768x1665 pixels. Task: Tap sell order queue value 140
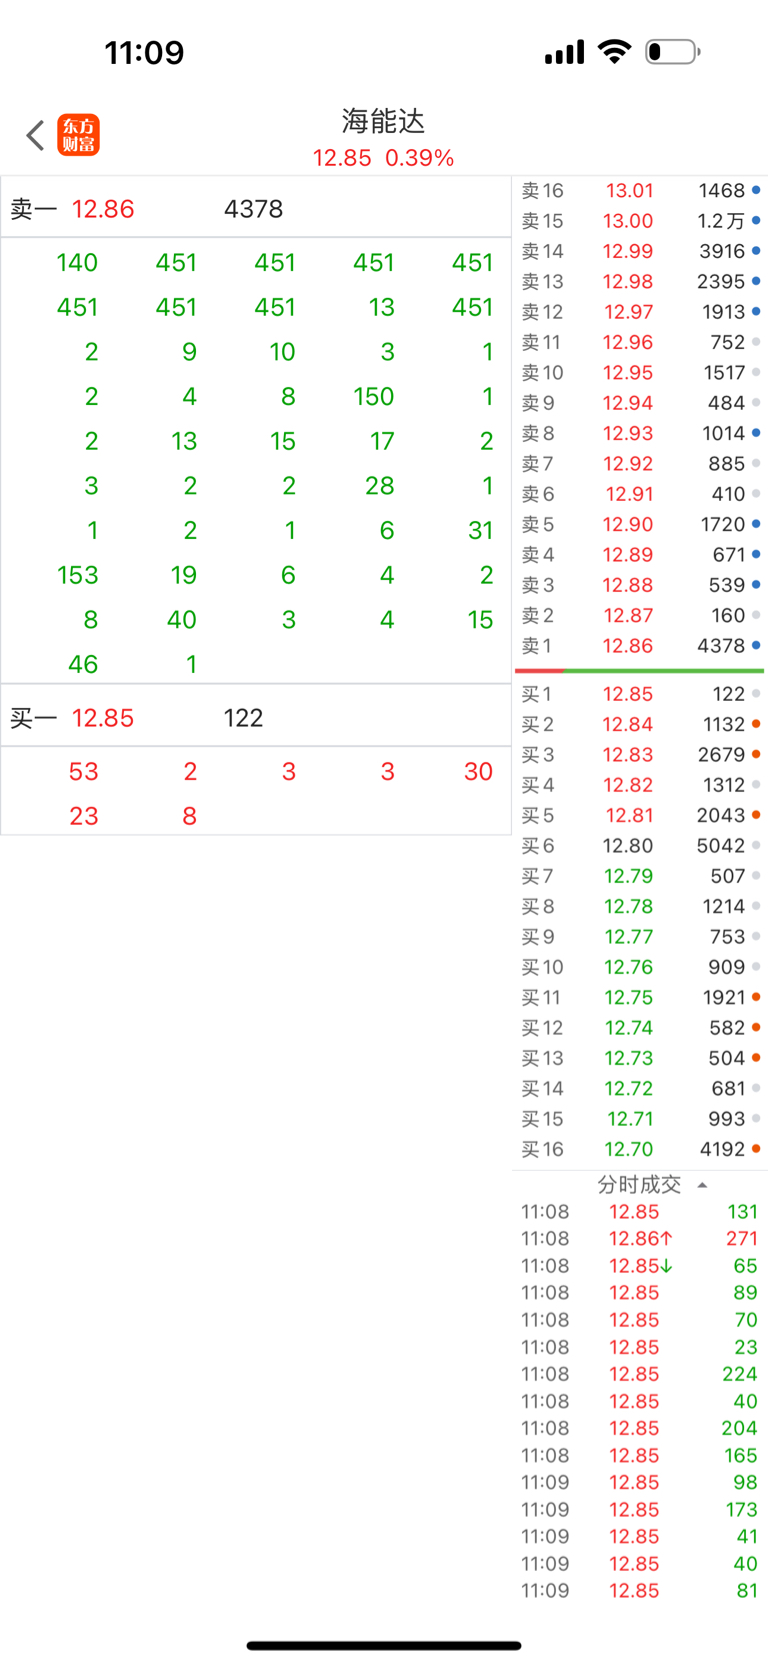[x=77, y=263]
